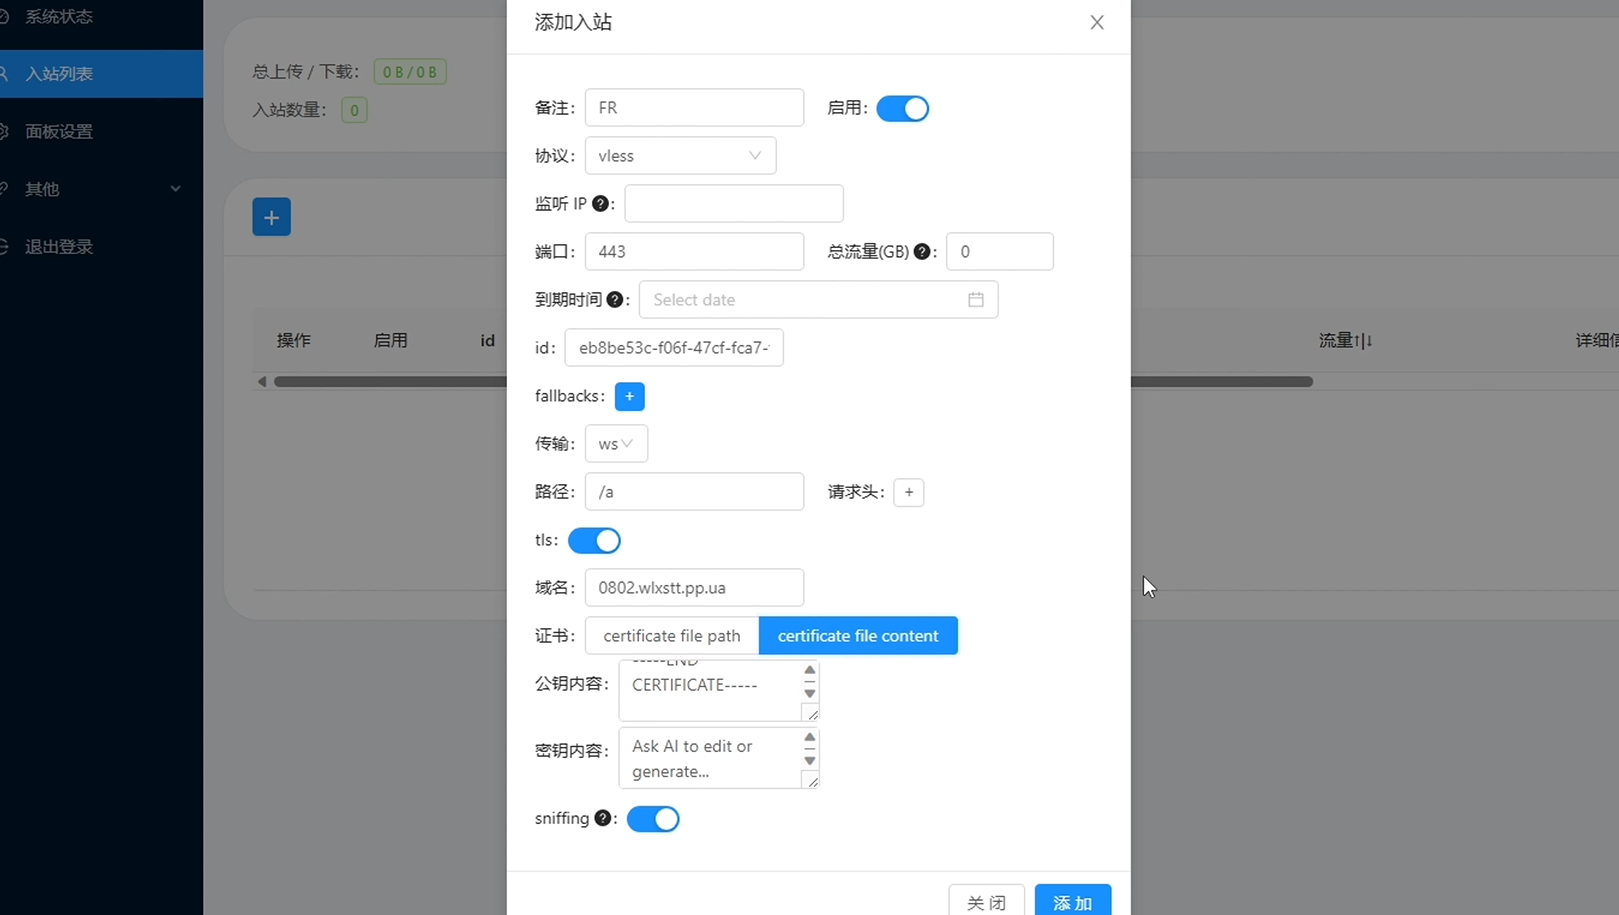The image size is (1619, 915).
Task: Add a fallback with the blue plus icon
Action: pos(629,396)
